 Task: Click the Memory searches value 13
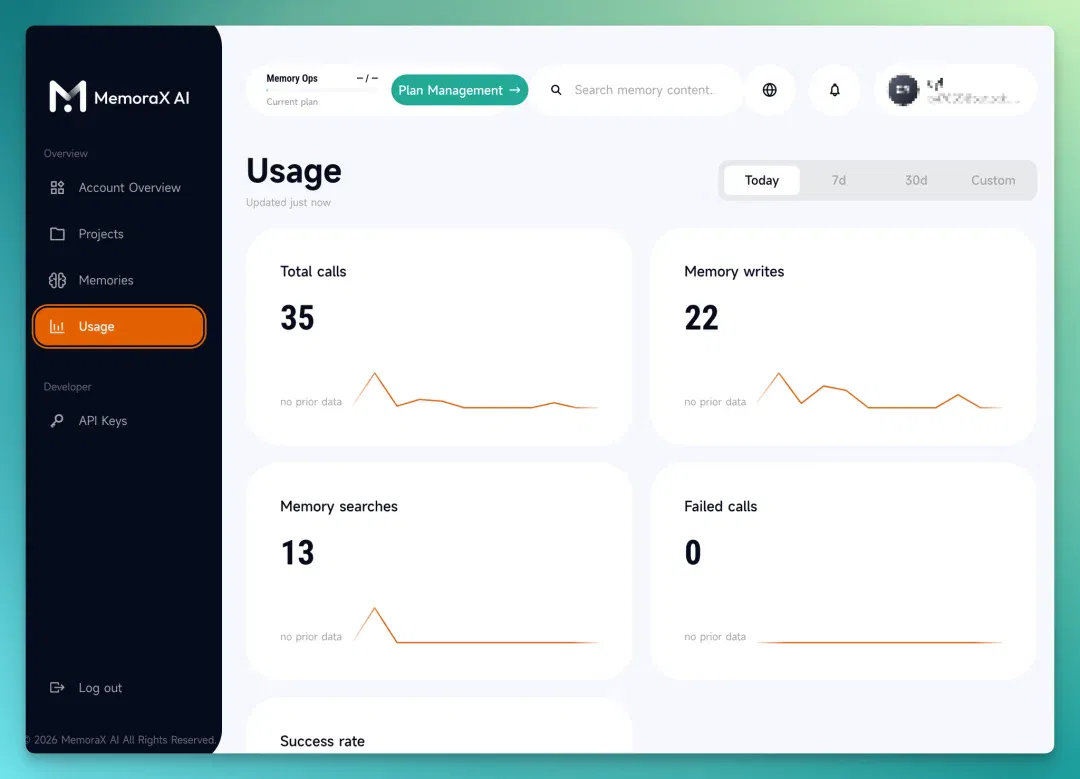pos(297,553)
